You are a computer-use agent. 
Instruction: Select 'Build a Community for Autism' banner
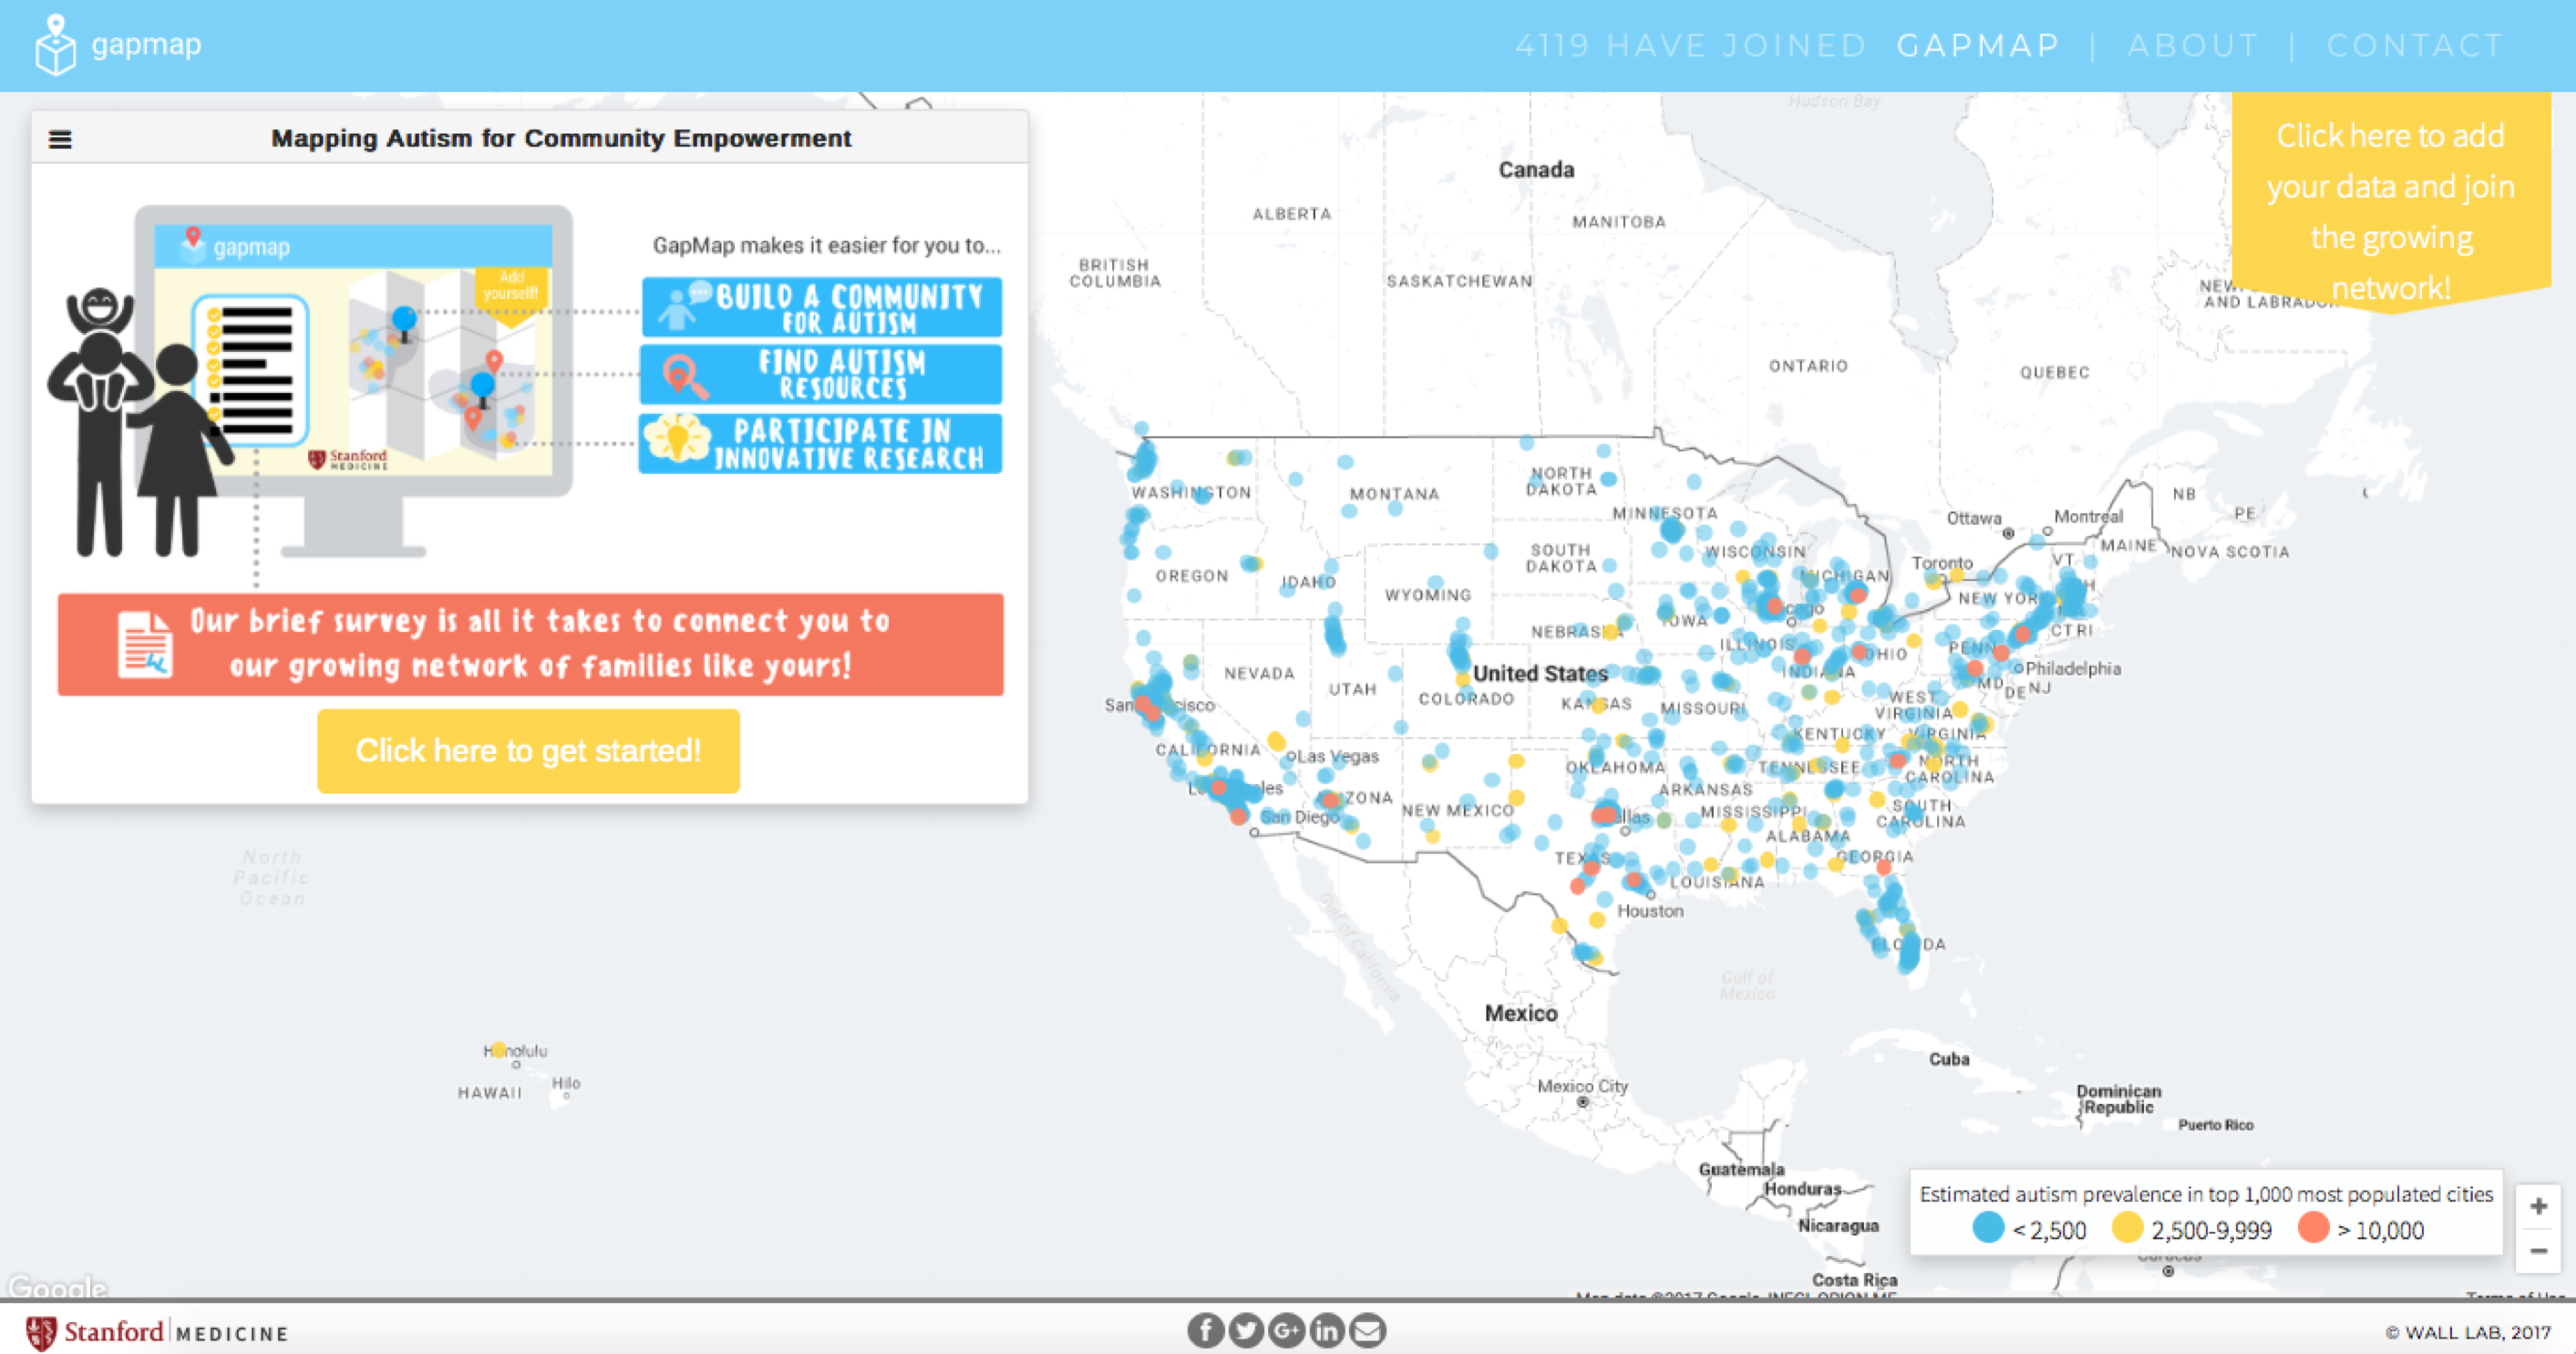[821, 307]
